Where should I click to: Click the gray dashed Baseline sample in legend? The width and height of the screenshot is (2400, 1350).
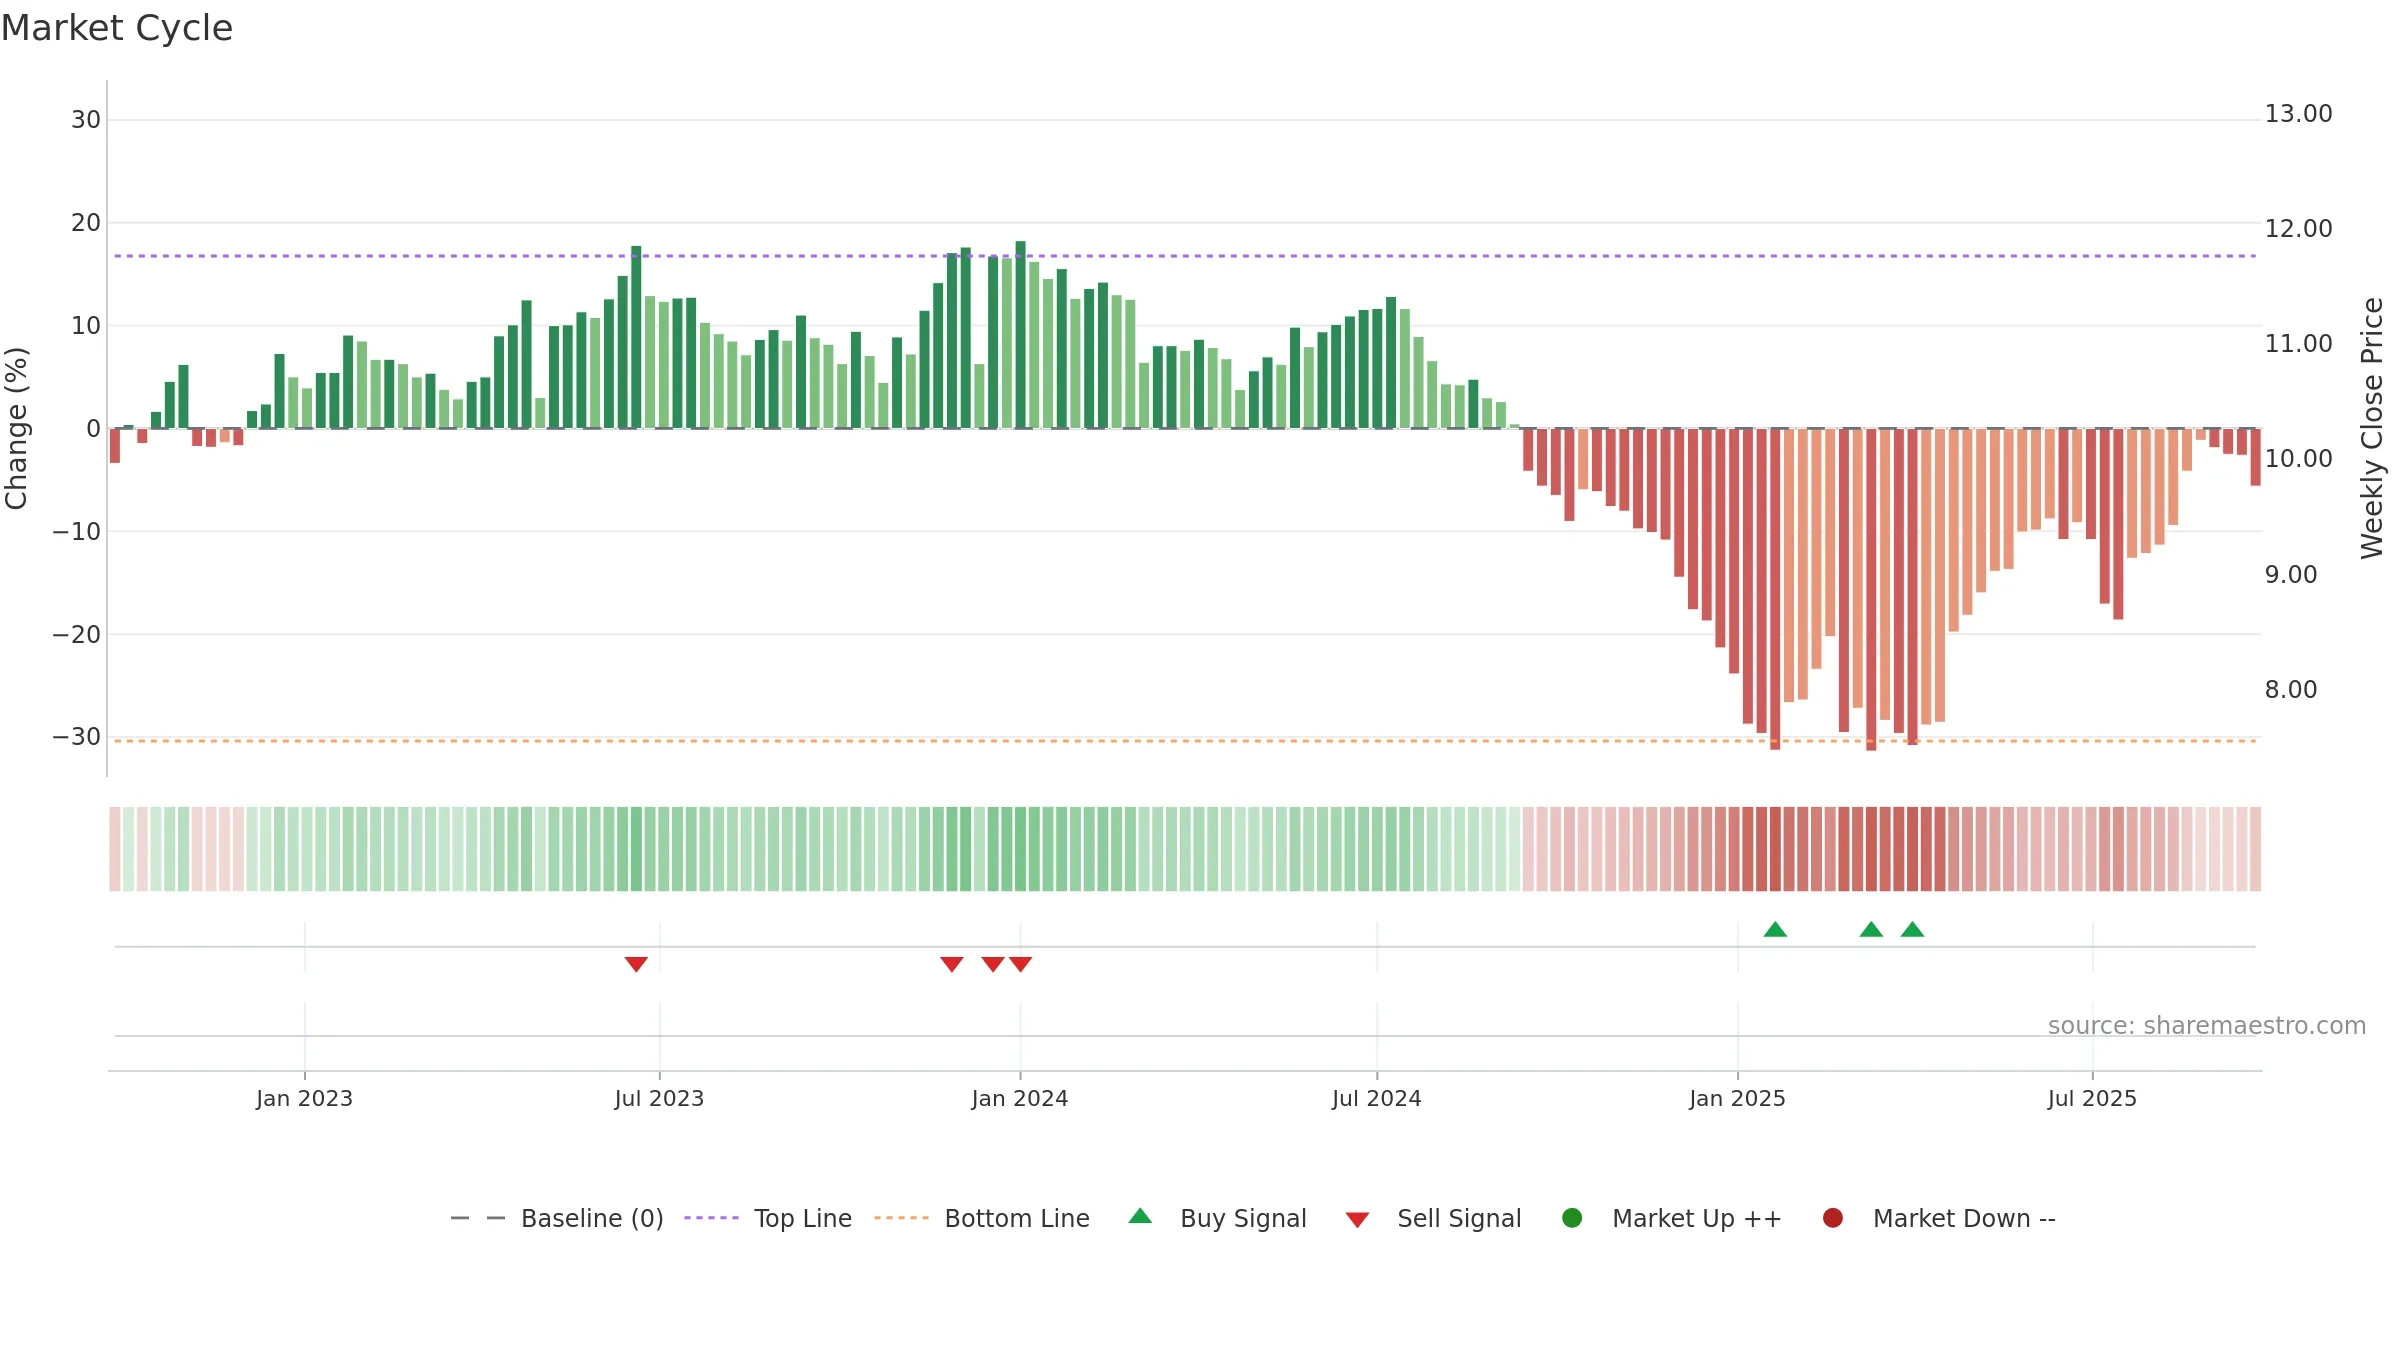(478, 1218)
